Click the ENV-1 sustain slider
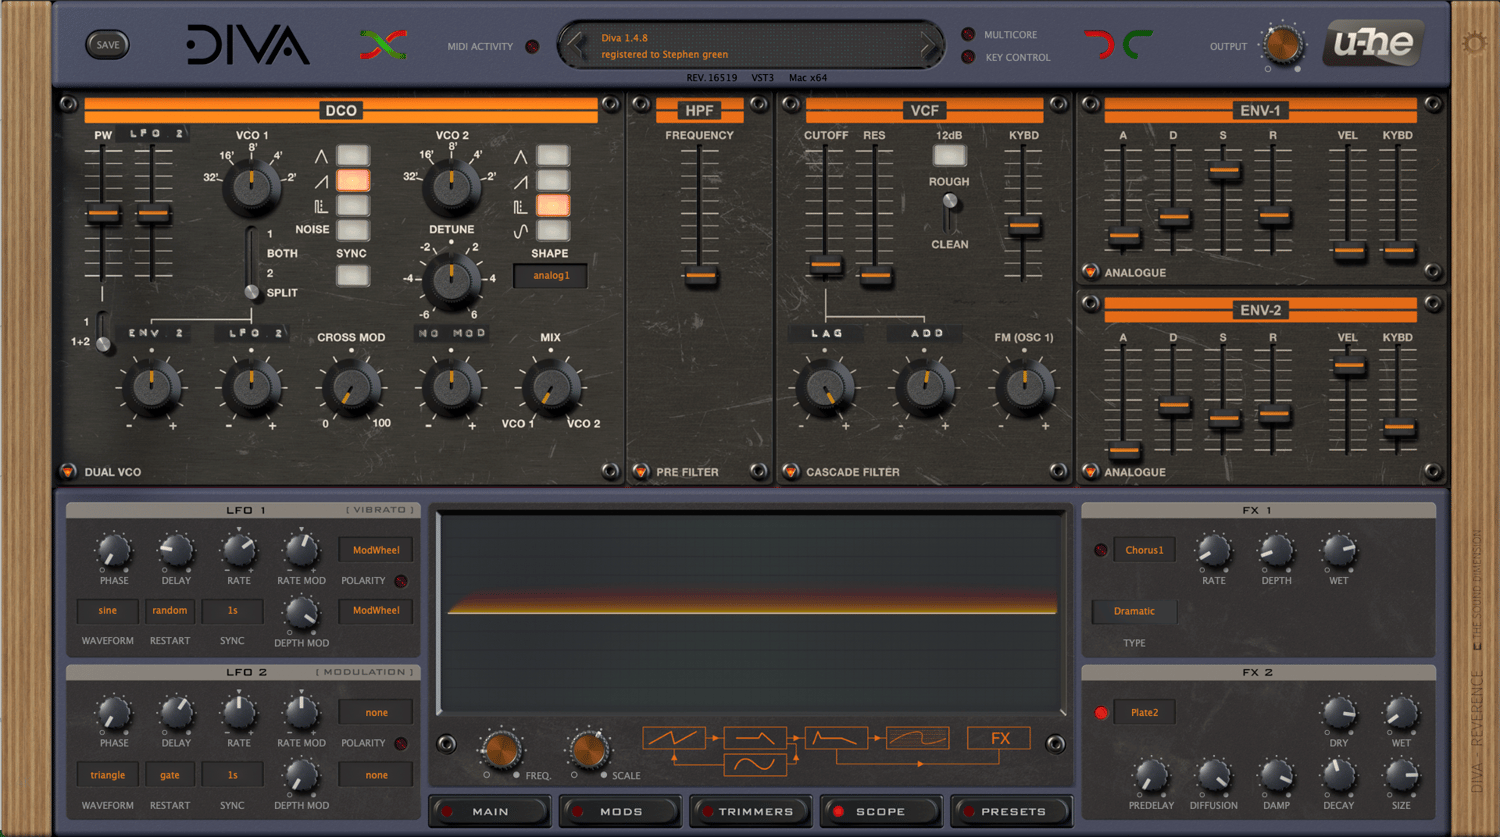This screenshot has height=837, width=1500. (x=1224, y=171)
